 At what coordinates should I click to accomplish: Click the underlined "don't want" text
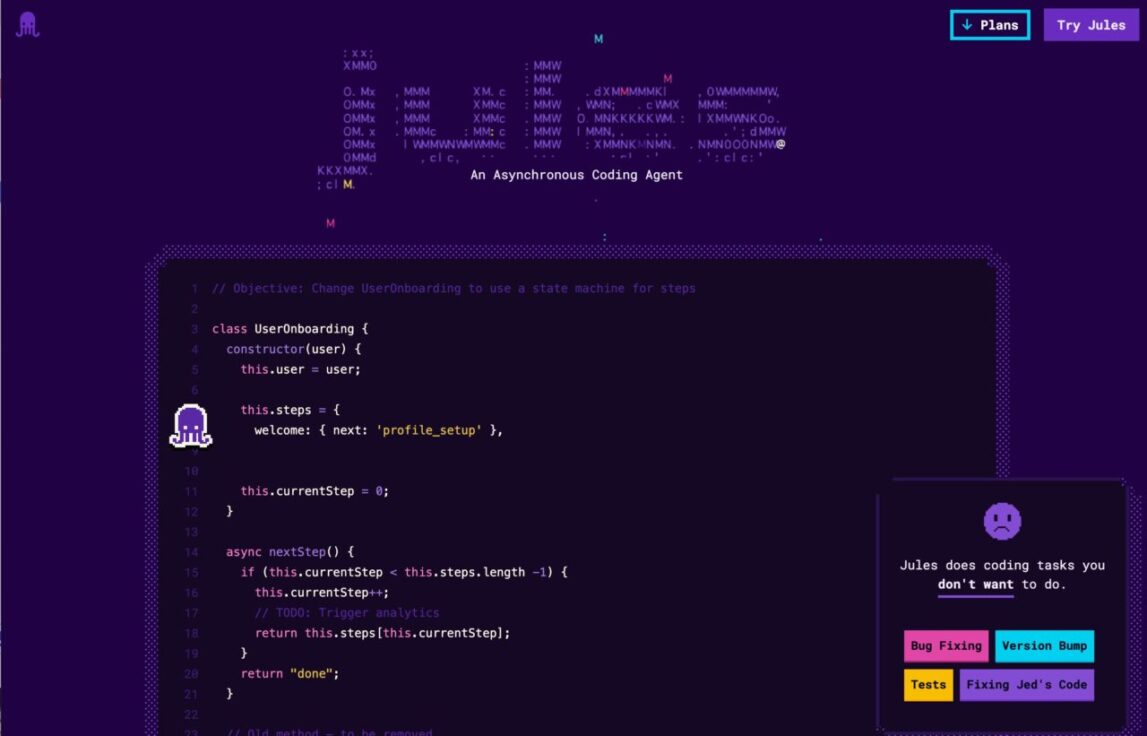pyautogui.click(x=976, y=584)
